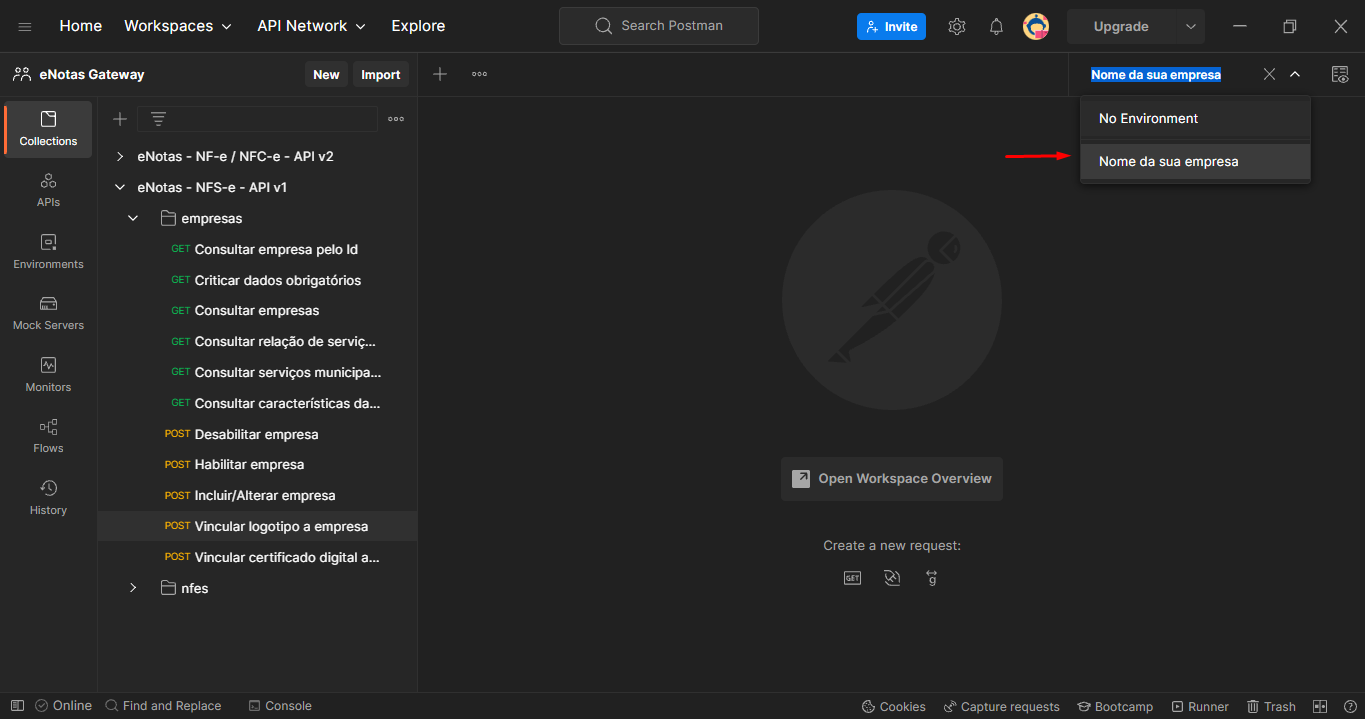The width and height of the screenshot is (1365, 719).
Task: Expand the nfes folder
Action: [x=133, y=588]
